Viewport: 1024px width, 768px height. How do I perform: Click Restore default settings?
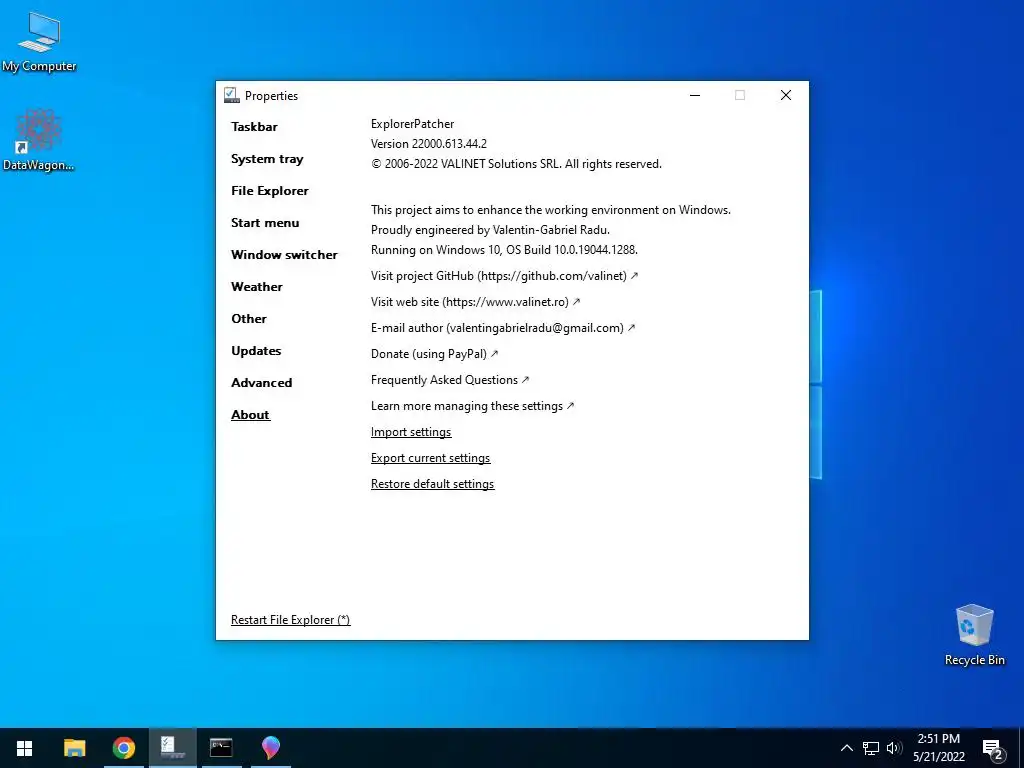[432, 484]
